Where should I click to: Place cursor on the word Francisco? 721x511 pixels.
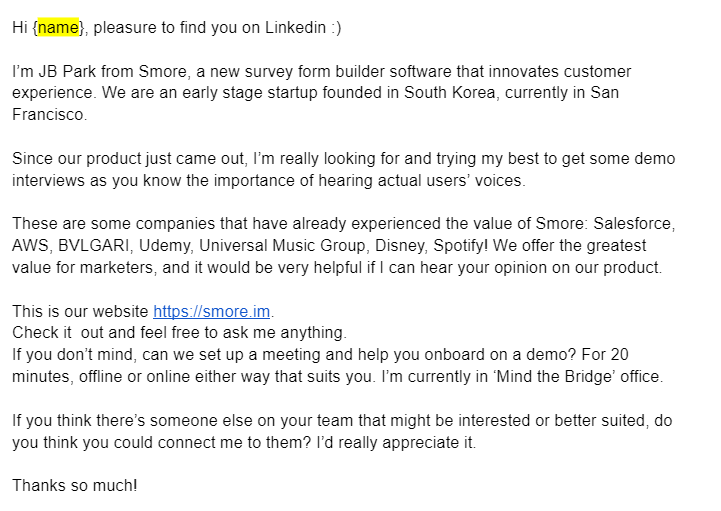click(x=48, y=115)
